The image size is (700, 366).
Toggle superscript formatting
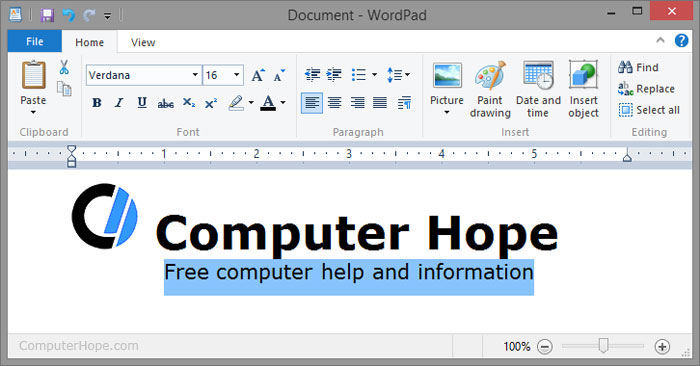(211, 103)
